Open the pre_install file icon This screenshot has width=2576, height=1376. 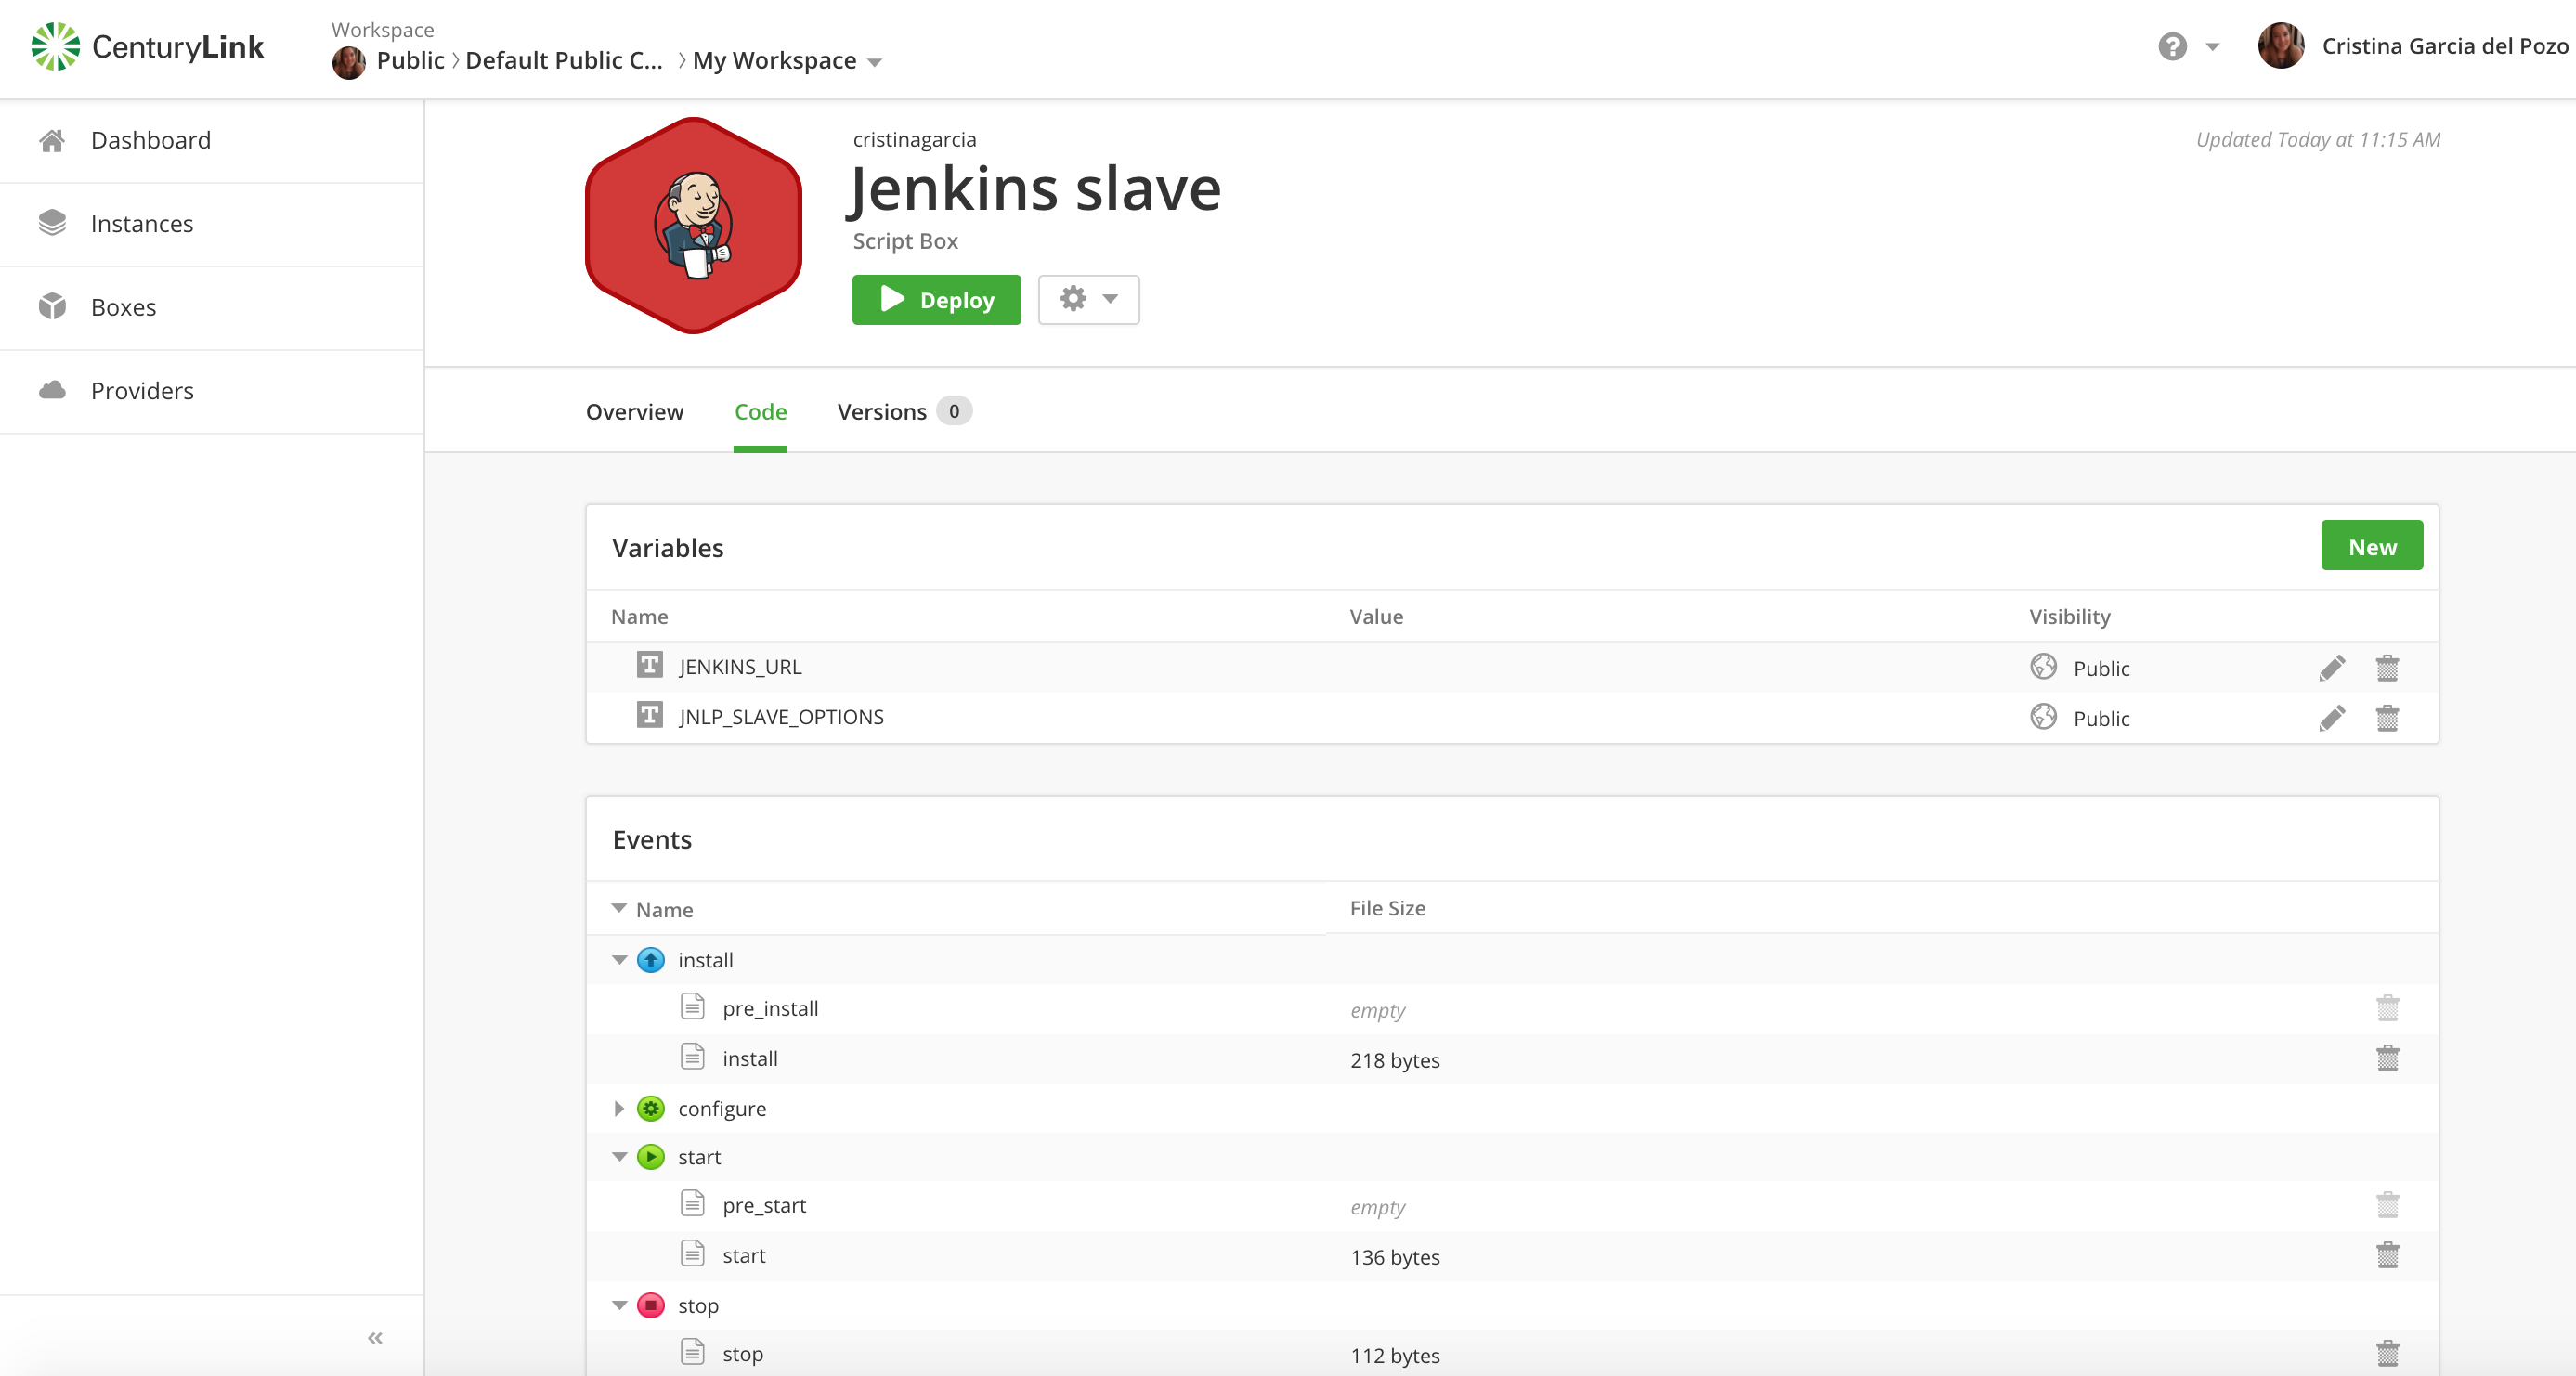coord(692,1007)
